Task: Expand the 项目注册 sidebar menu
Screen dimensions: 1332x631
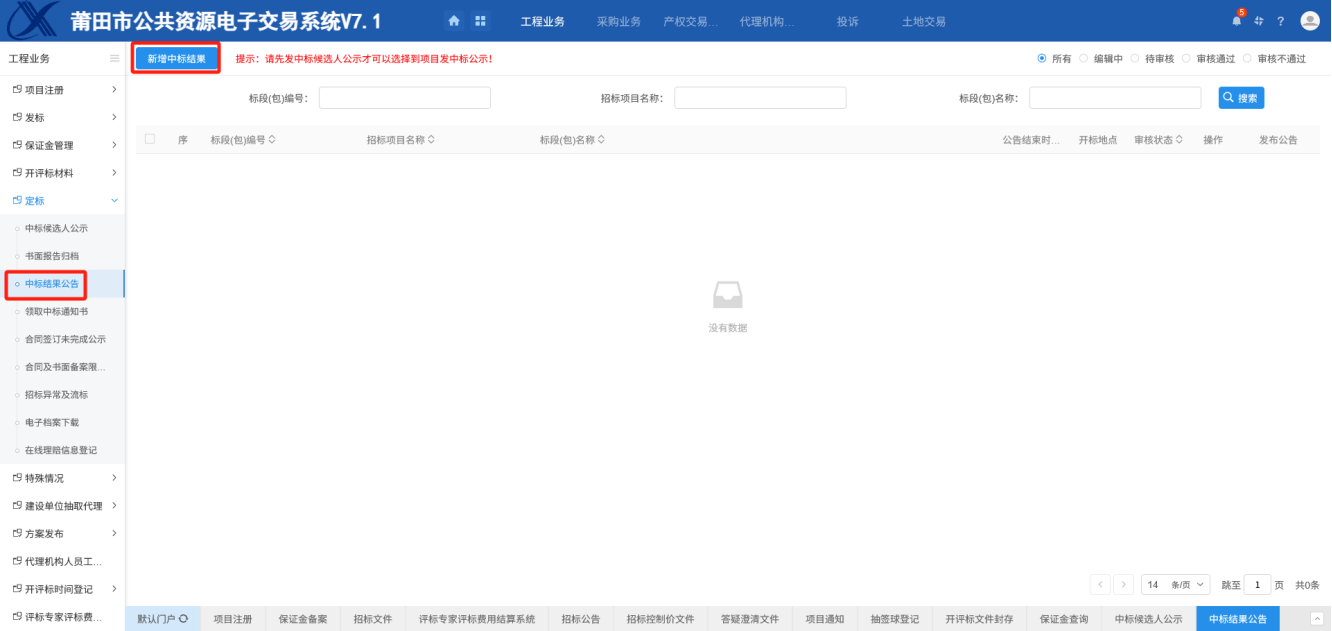Action: 62,90
